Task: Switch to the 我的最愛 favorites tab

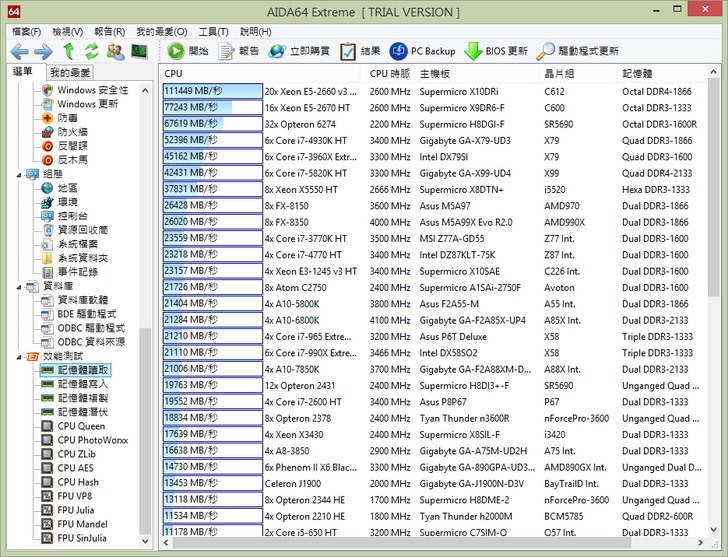Action: [x=70, y=73]
